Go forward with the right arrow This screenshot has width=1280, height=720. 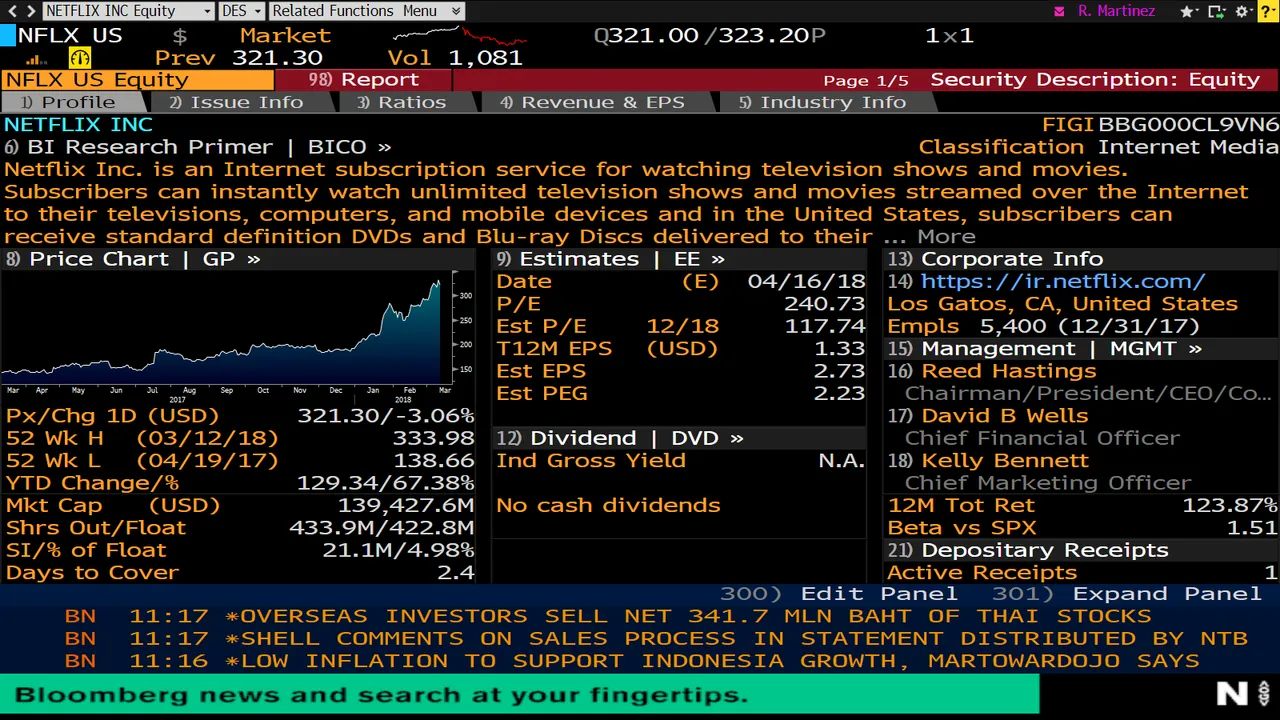(29, 11)
